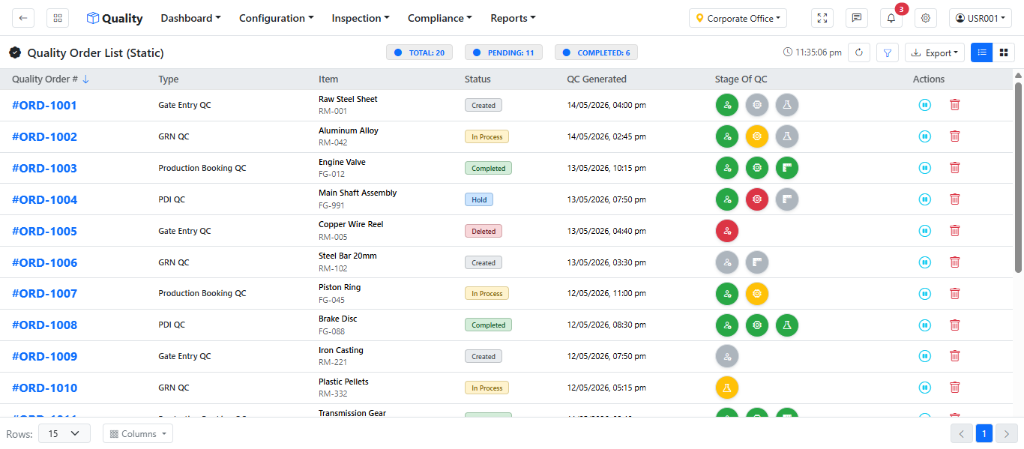
Task: Open the Corporate Office location dropdown
Action: pos(738,18)
